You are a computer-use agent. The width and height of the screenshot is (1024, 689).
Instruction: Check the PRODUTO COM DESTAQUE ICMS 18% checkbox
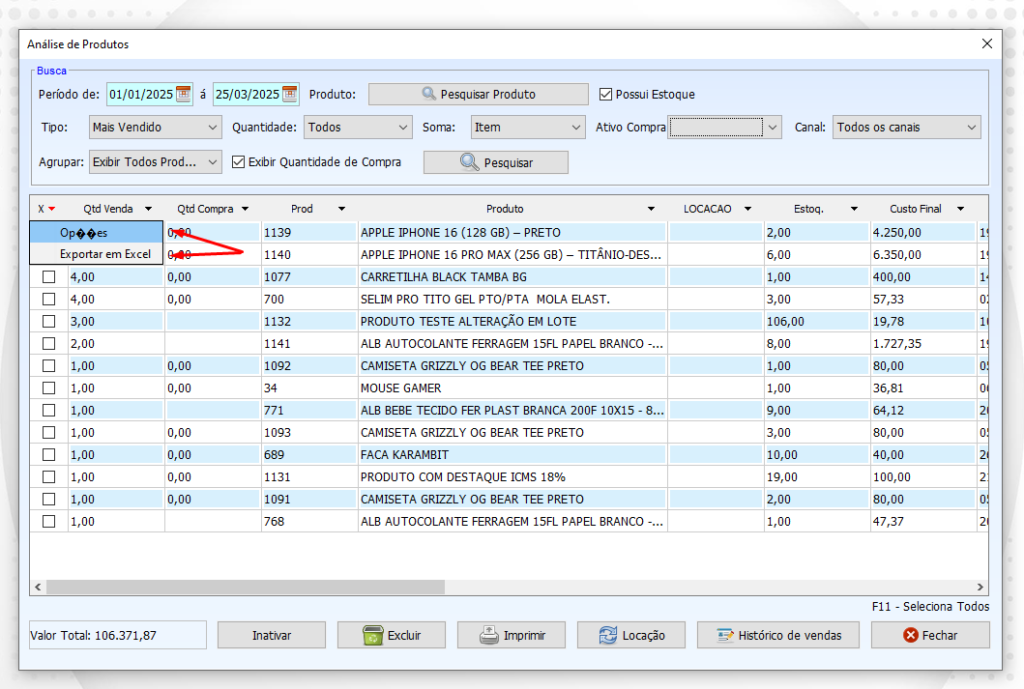pos(48,477)
